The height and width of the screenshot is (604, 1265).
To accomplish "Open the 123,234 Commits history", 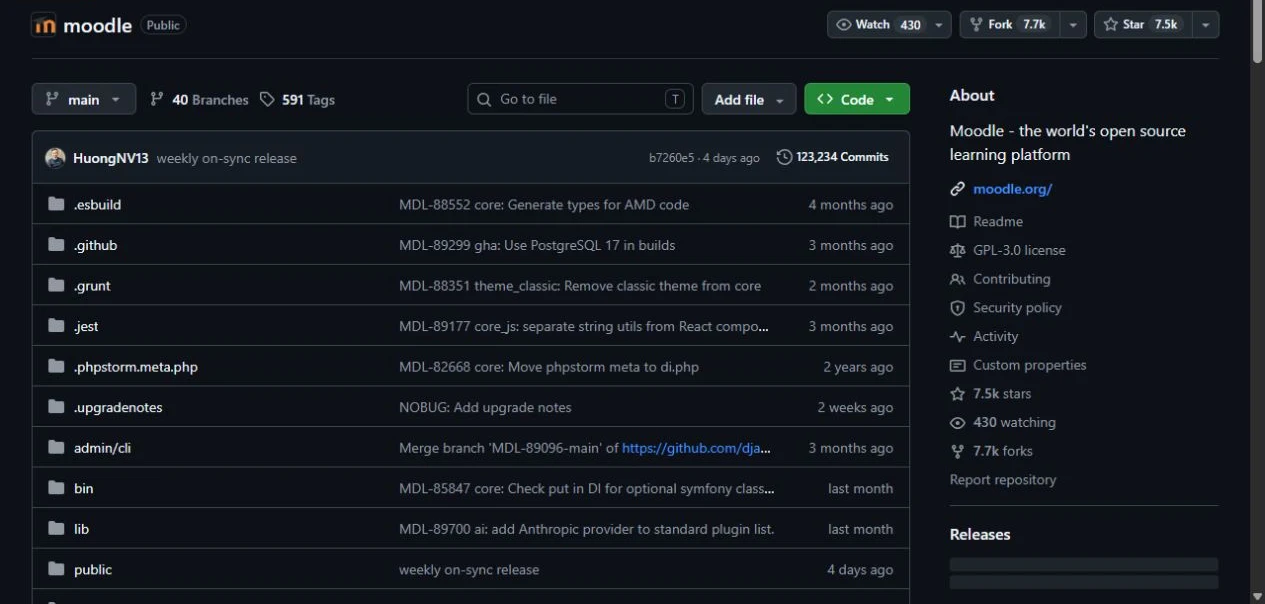I will point(833,157).
